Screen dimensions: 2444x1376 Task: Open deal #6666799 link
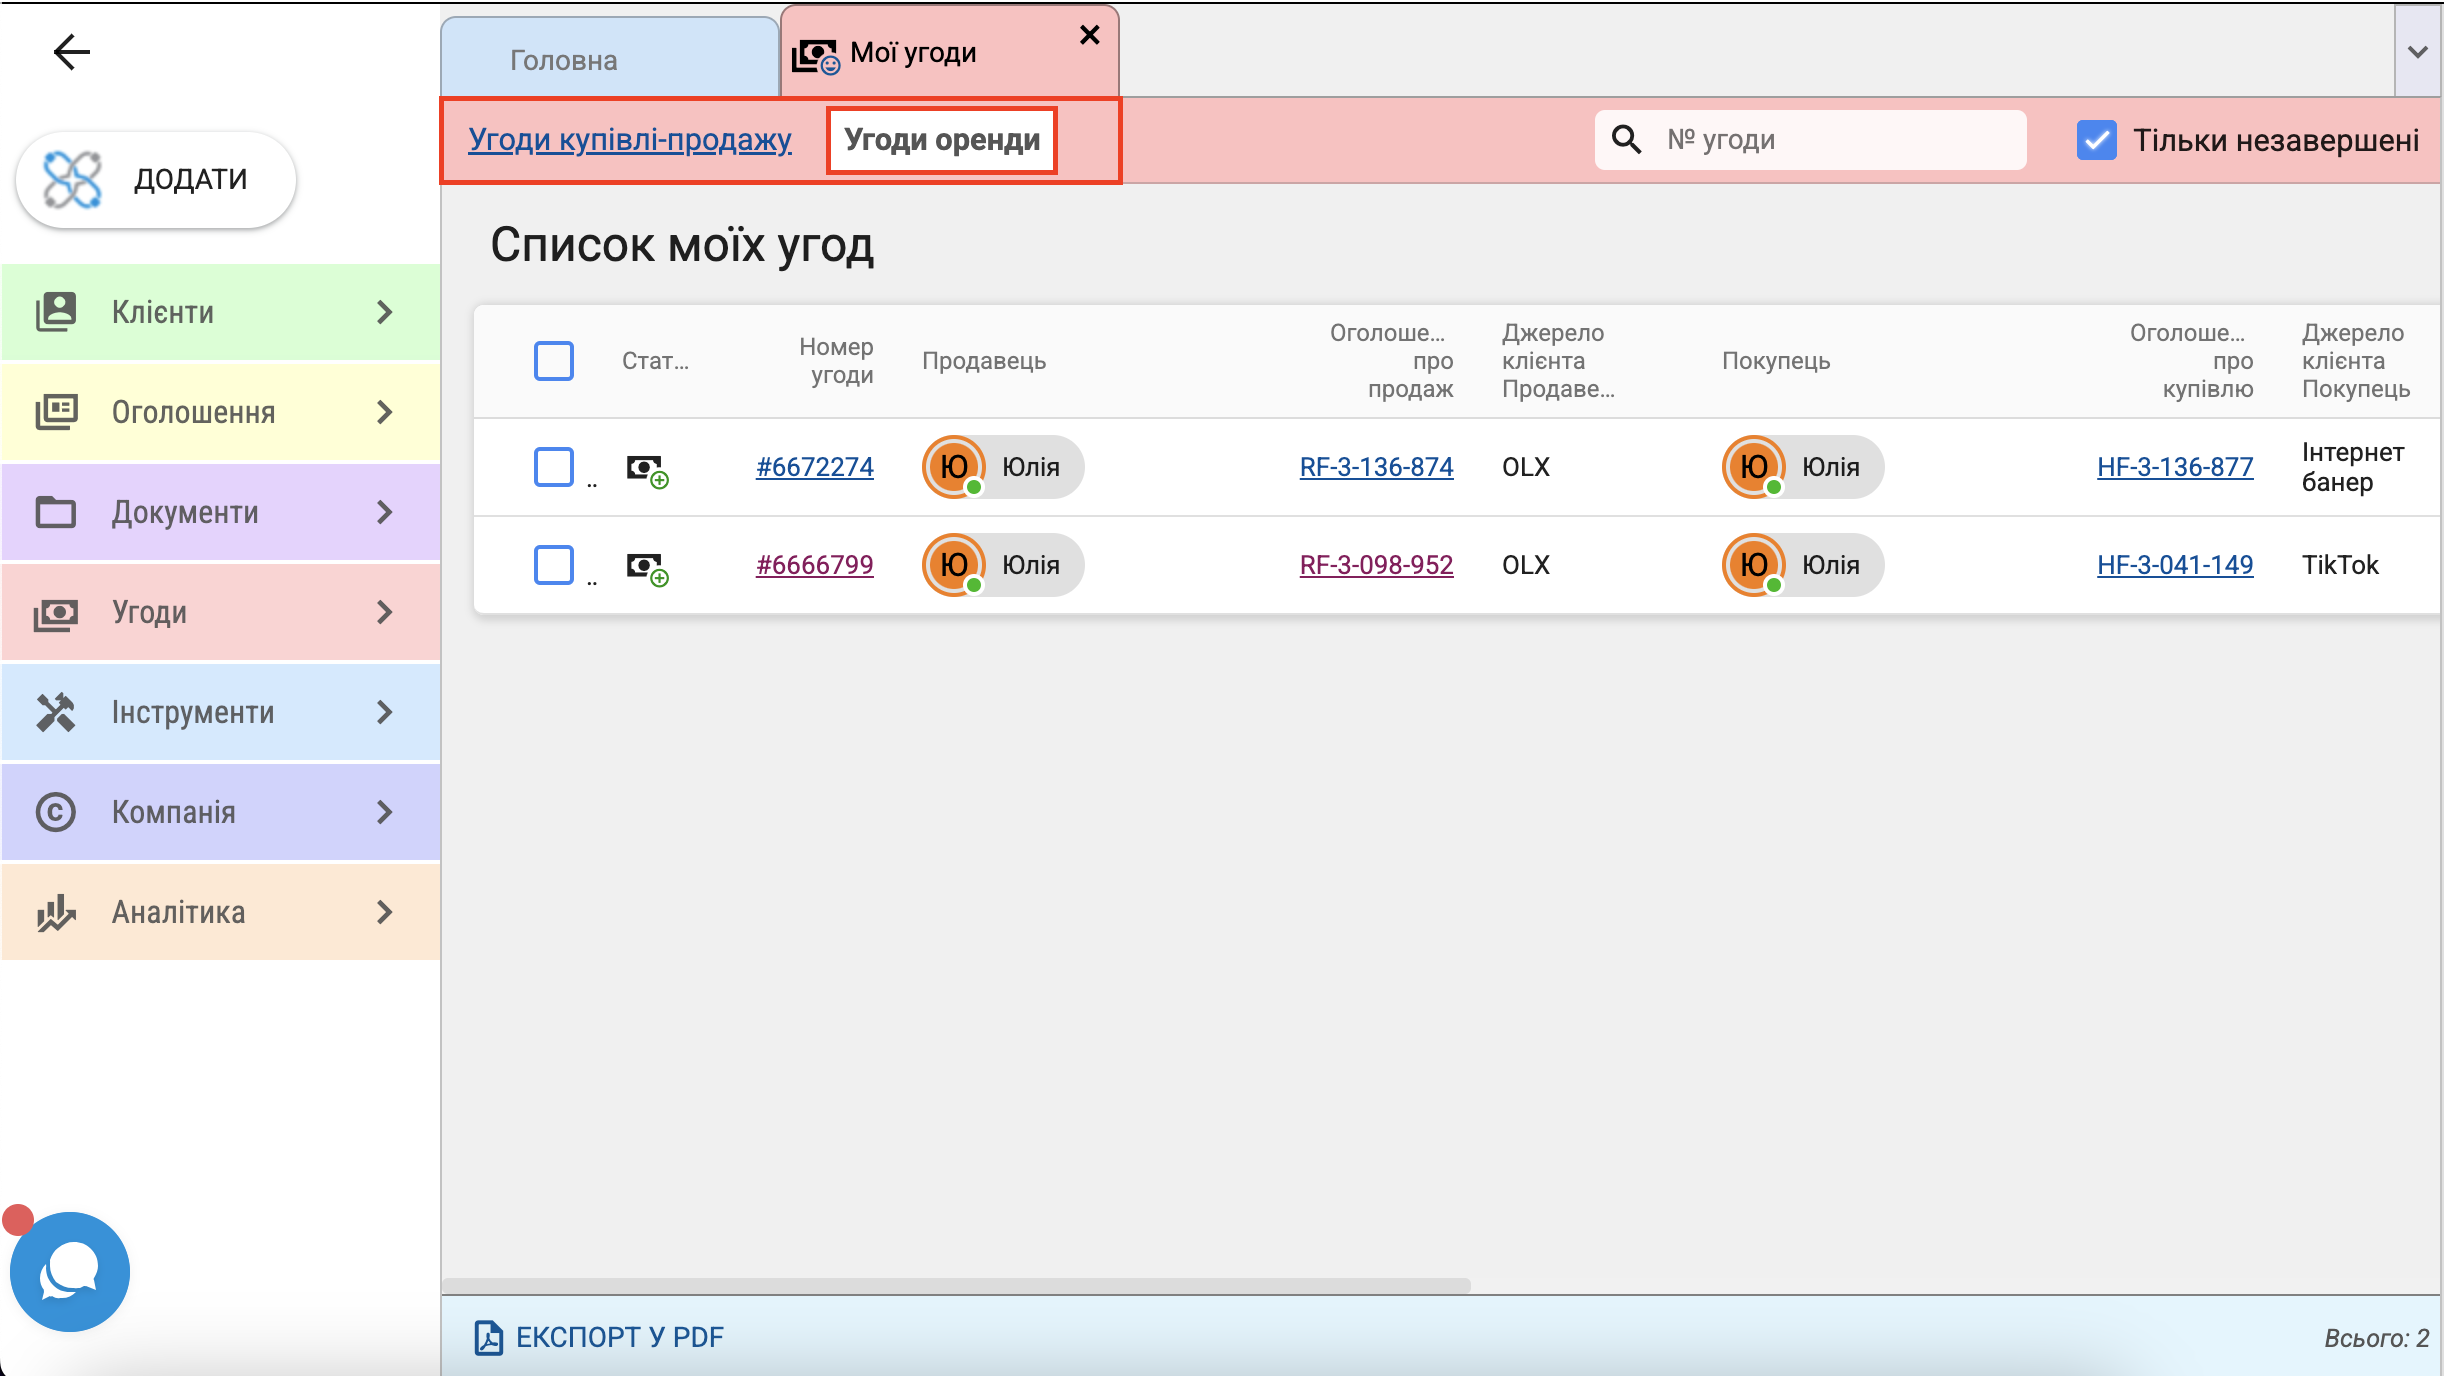[815, 565]
